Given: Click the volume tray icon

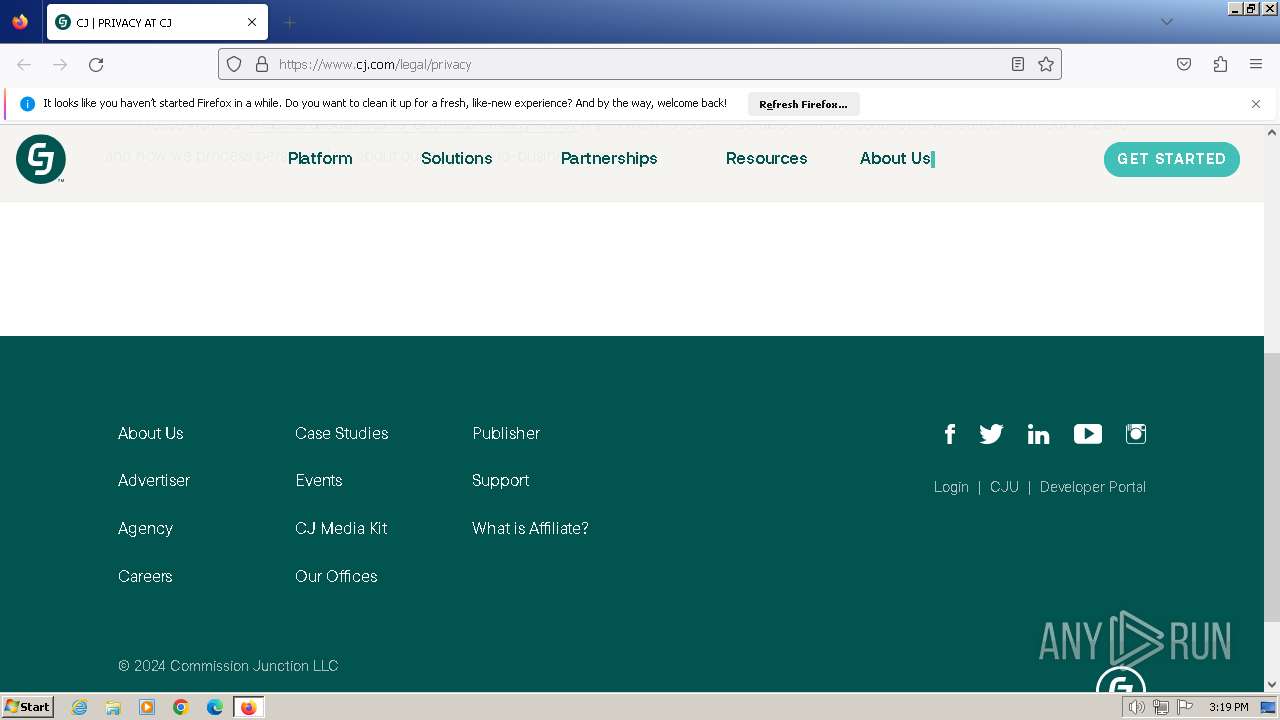Looking at the screenshot, I should pyautogui.click(x=1136, y=707).
